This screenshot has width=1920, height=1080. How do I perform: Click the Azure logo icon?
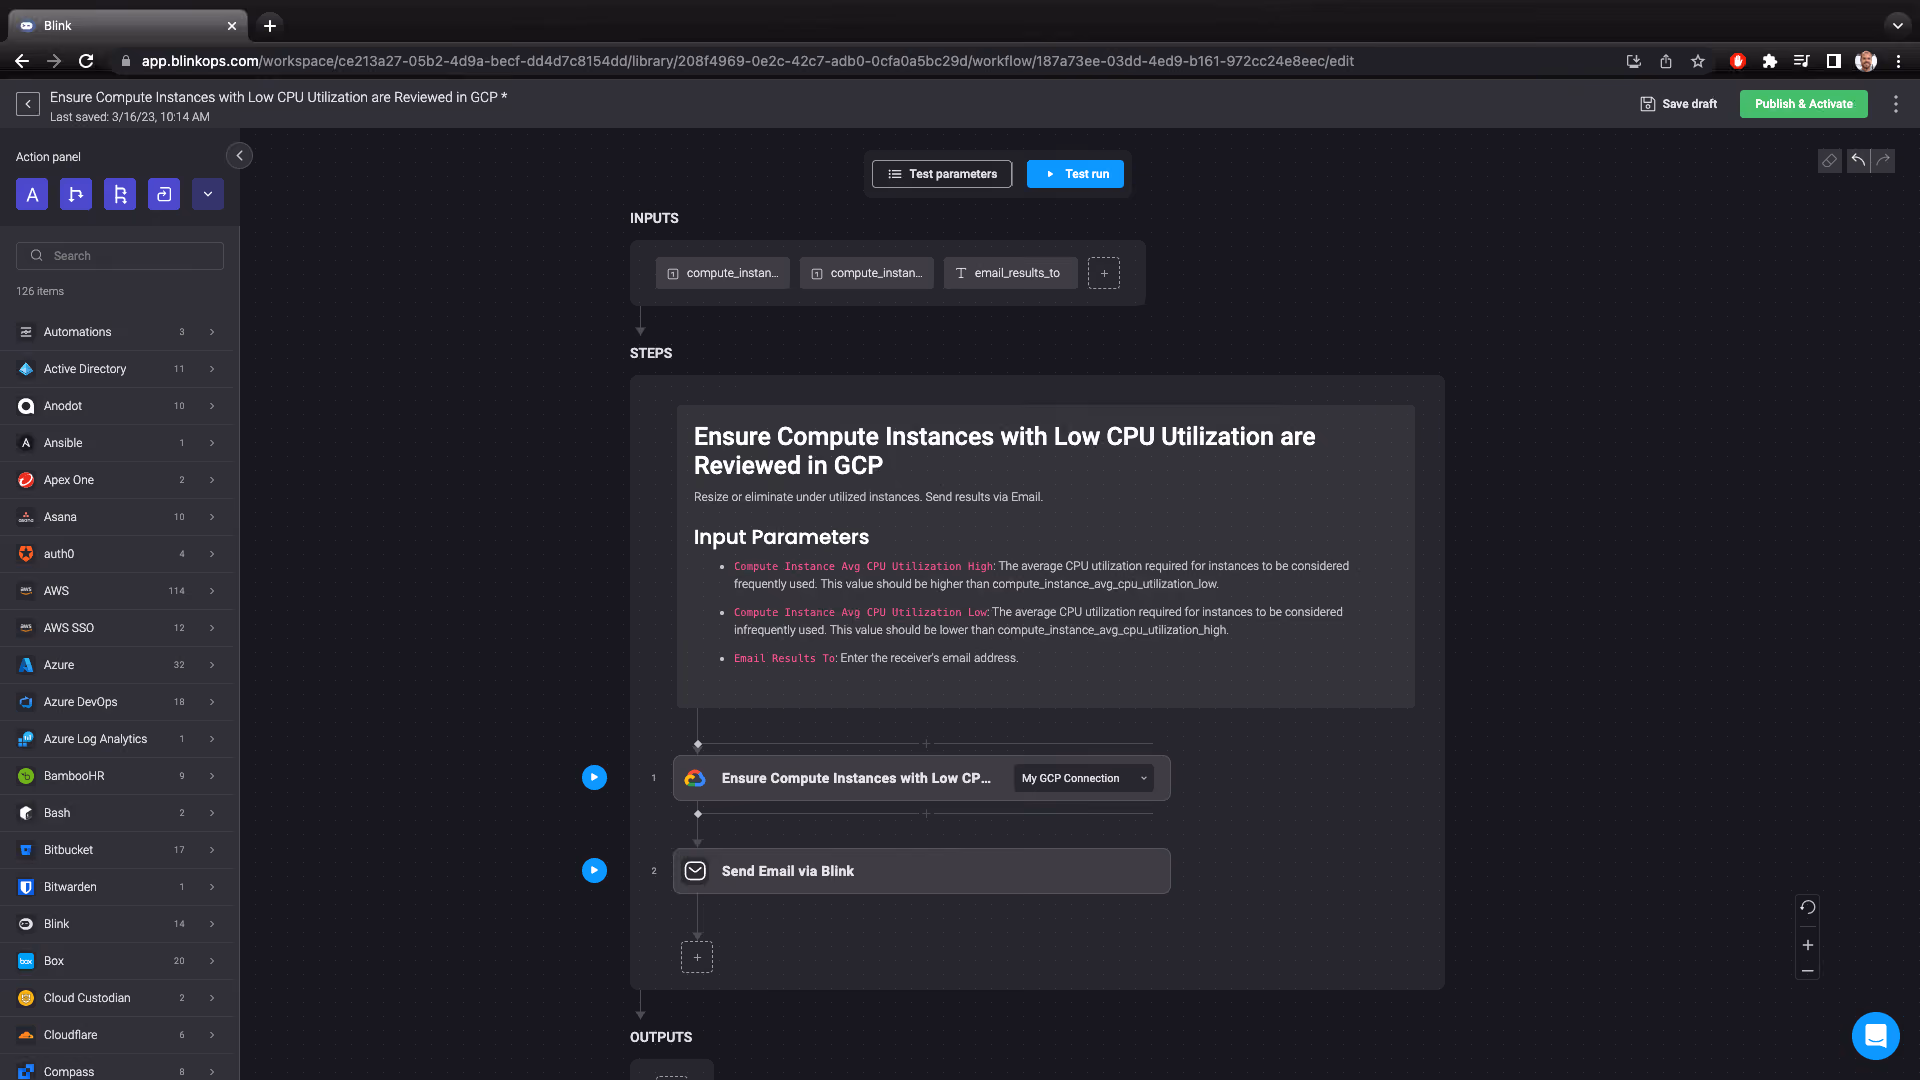coord(26,665)
